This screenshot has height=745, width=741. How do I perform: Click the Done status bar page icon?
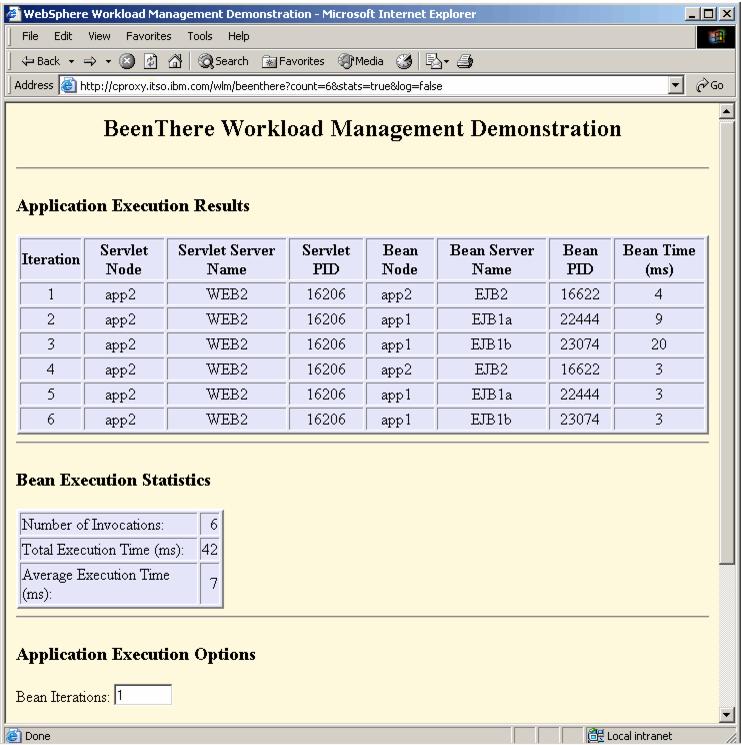pyautogui.click(x=14, y=735)
